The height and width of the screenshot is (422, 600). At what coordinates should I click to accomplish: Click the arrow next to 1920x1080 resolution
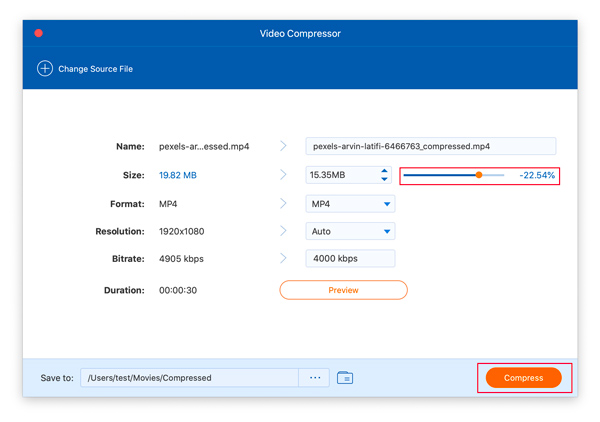click(283, 231)
